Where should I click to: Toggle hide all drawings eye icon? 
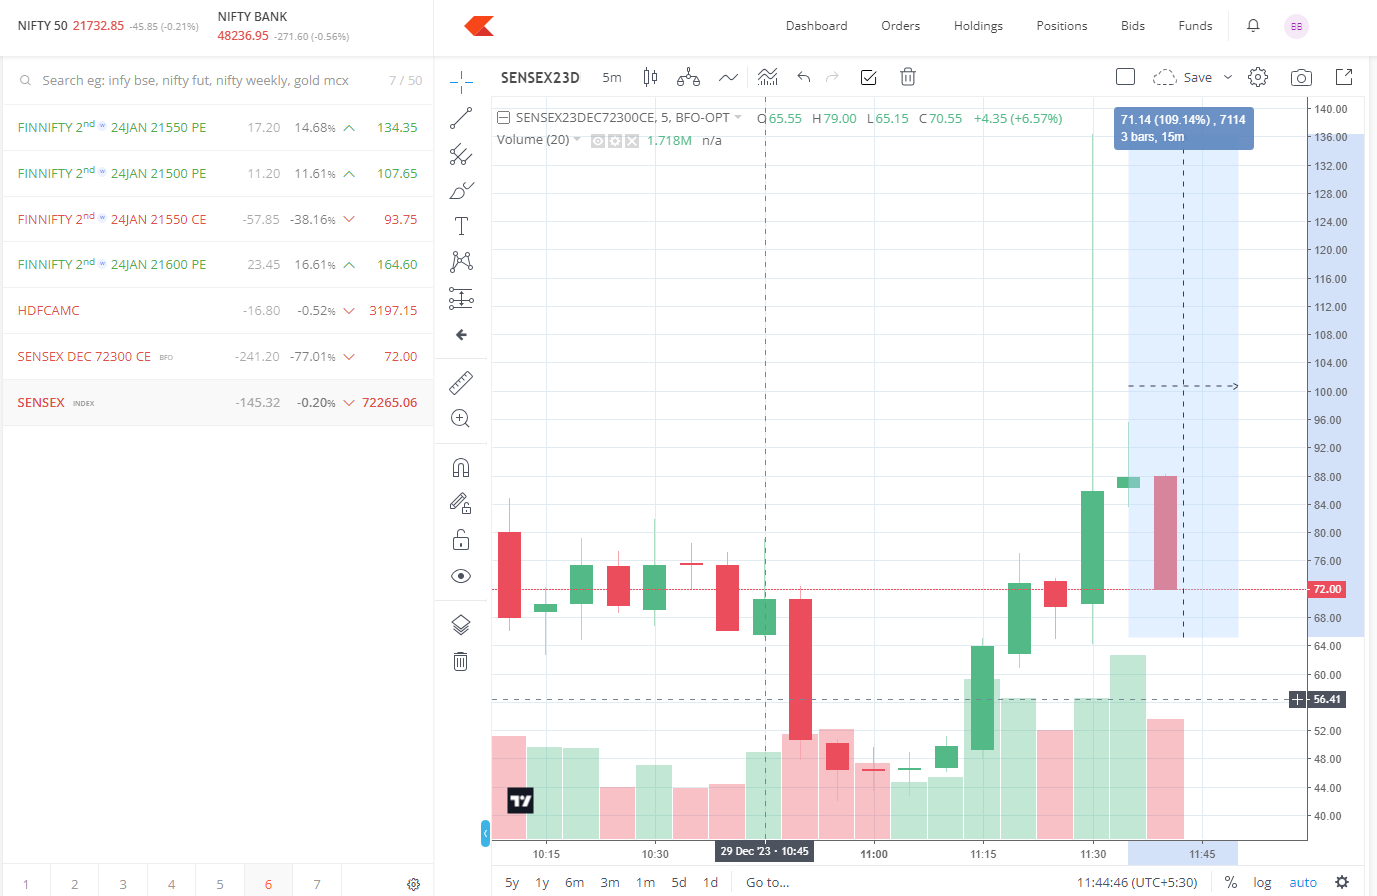pyautogui.click(x=461, y=576)
